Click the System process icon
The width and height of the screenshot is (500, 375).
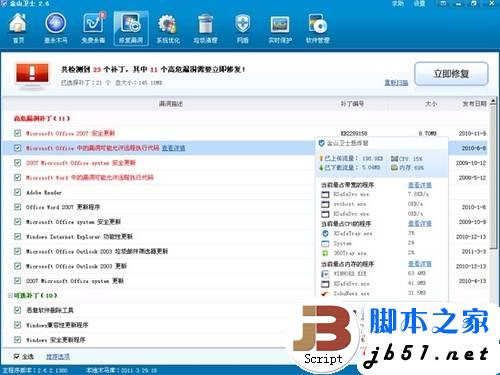point(325,244)
